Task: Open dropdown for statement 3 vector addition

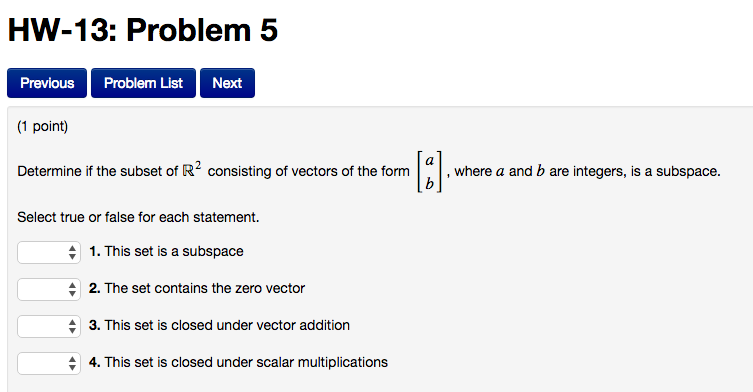Action: click(x=49, y=326)
